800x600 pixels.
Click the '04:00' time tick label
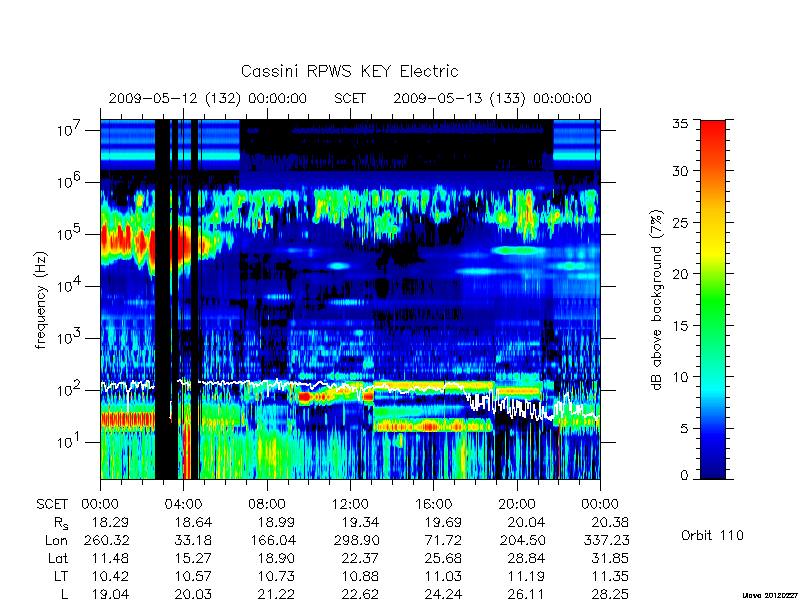(x=183, y=504)
